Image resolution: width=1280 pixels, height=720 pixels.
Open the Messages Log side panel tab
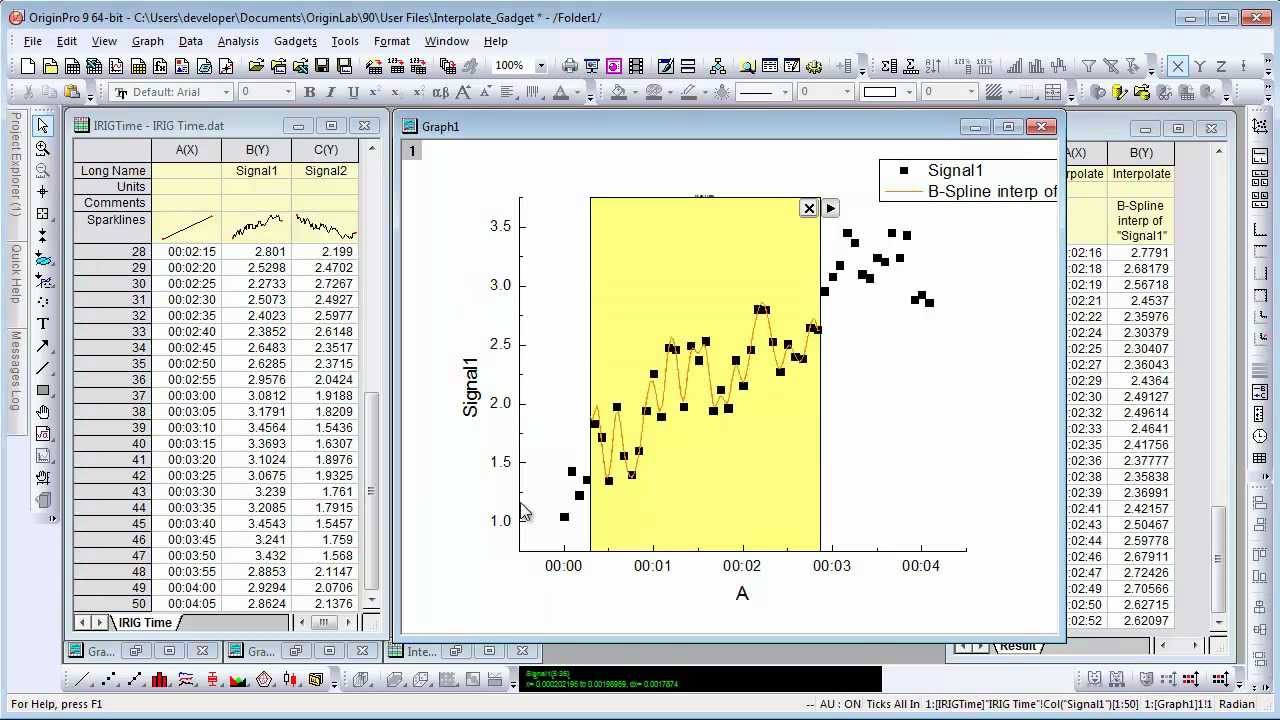15,369
